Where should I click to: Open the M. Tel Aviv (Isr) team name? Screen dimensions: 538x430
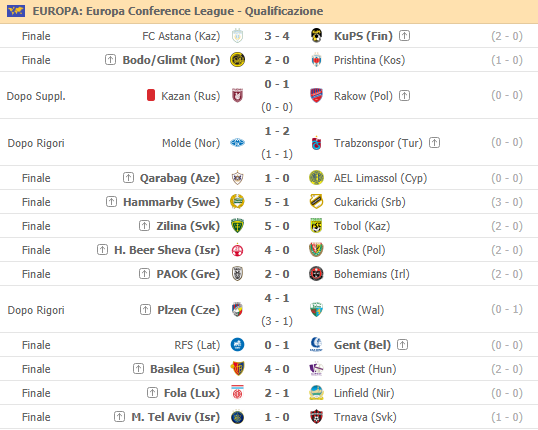click(175, 417)
